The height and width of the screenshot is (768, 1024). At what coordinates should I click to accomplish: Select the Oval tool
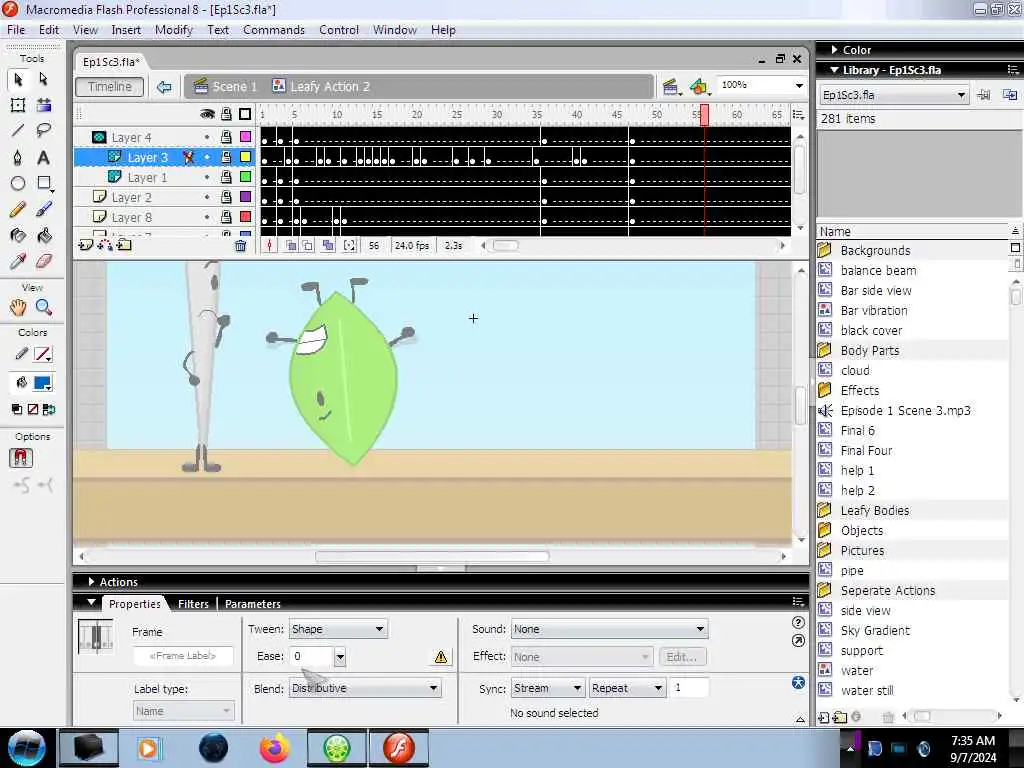click(18, 184)
